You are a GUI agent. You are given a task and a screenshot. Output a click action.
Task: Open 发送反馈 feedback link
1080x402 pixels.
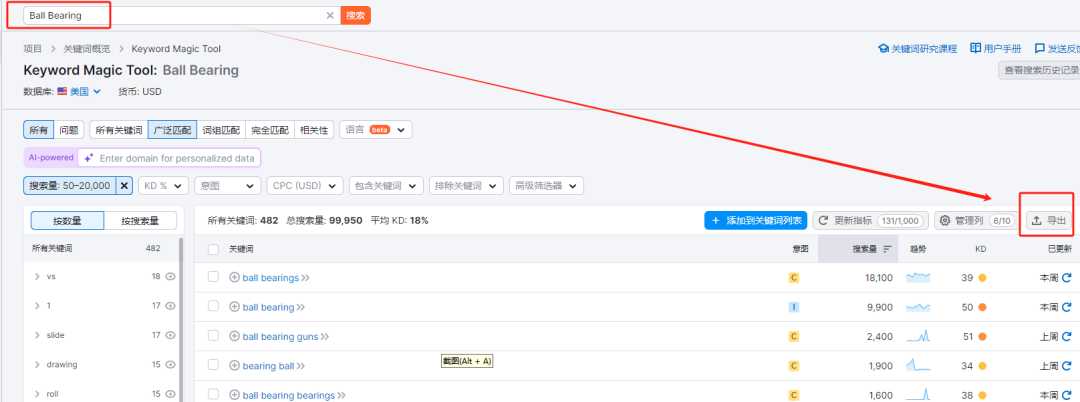pos(1058,49)
